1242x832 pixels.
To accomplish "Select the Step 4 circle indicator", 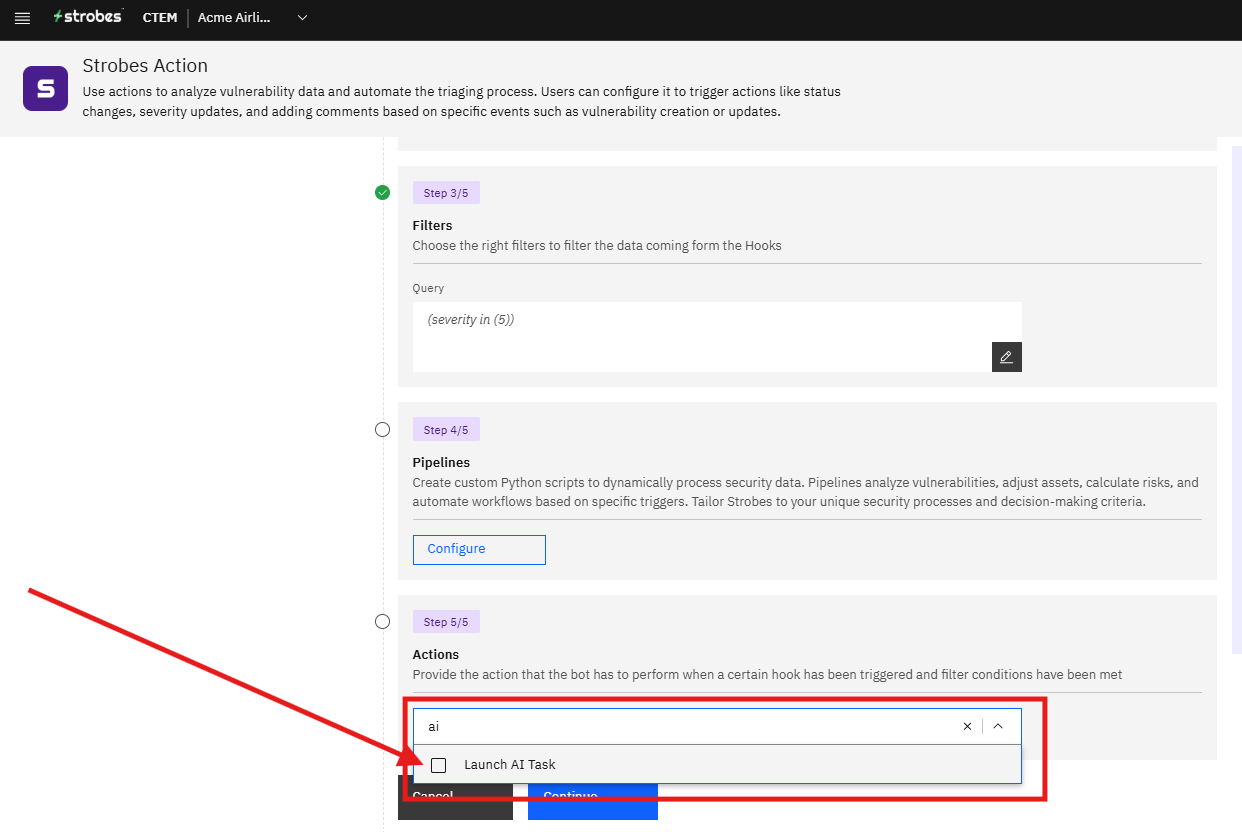I will (382, 430).
